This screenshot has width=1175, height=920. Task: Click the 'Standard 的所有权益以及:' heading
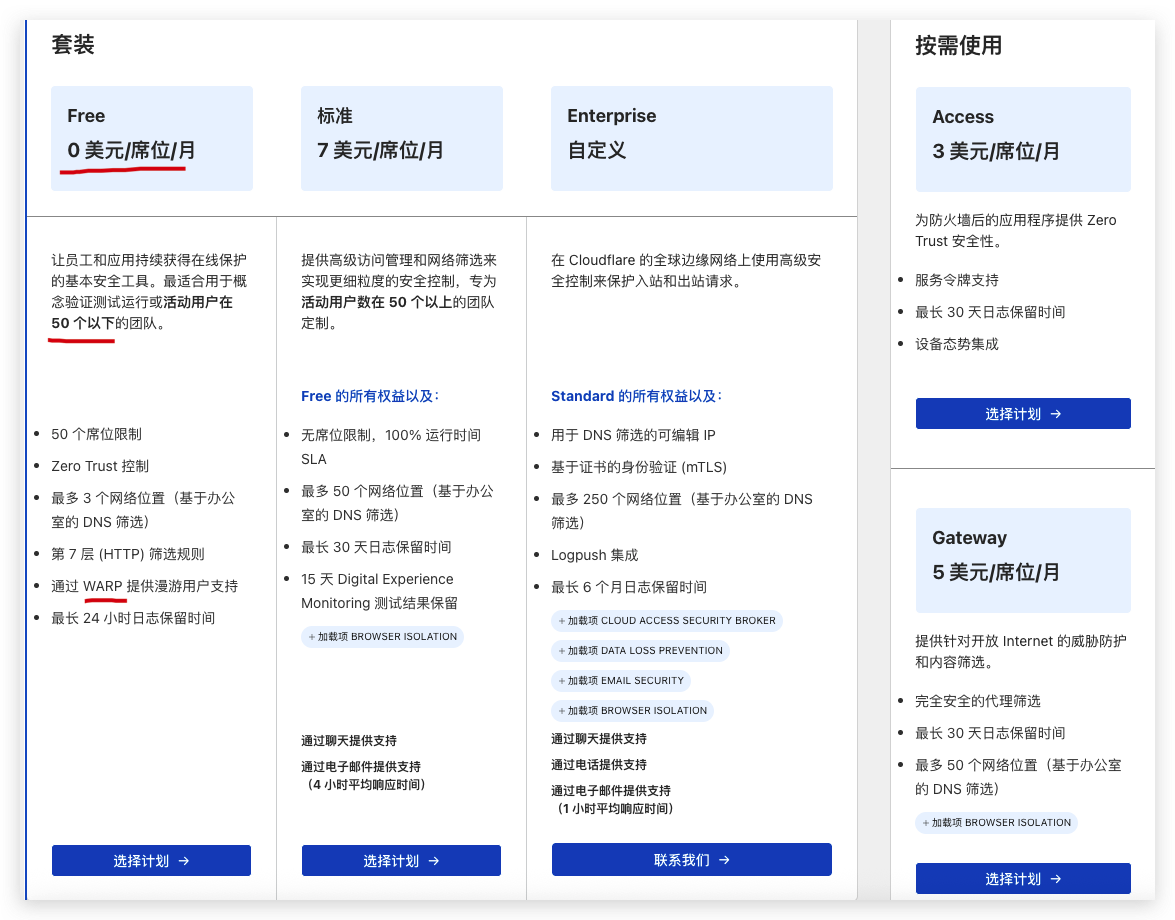[636, 396]
